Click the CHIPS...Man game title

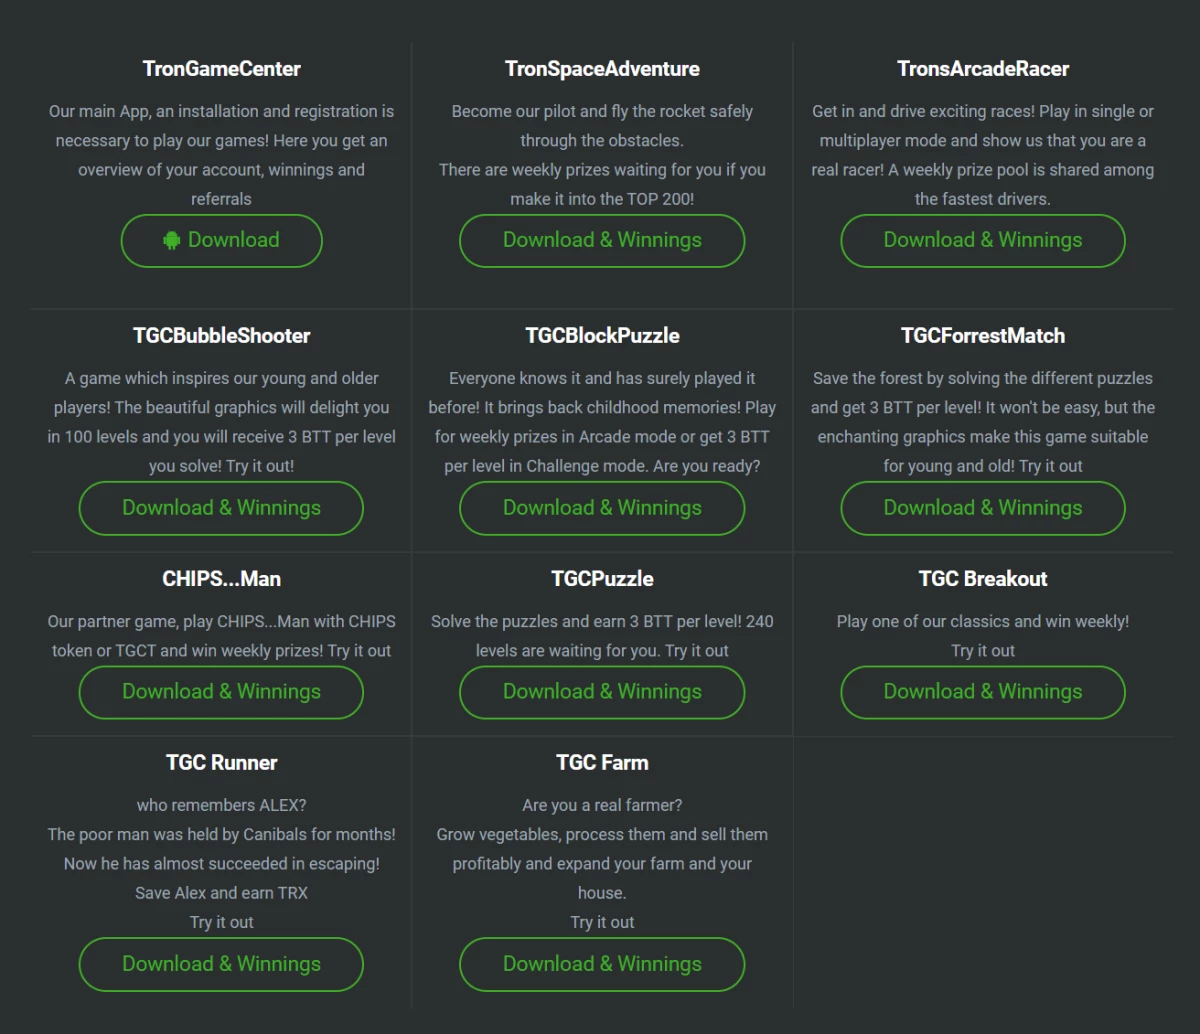point(222,579)
